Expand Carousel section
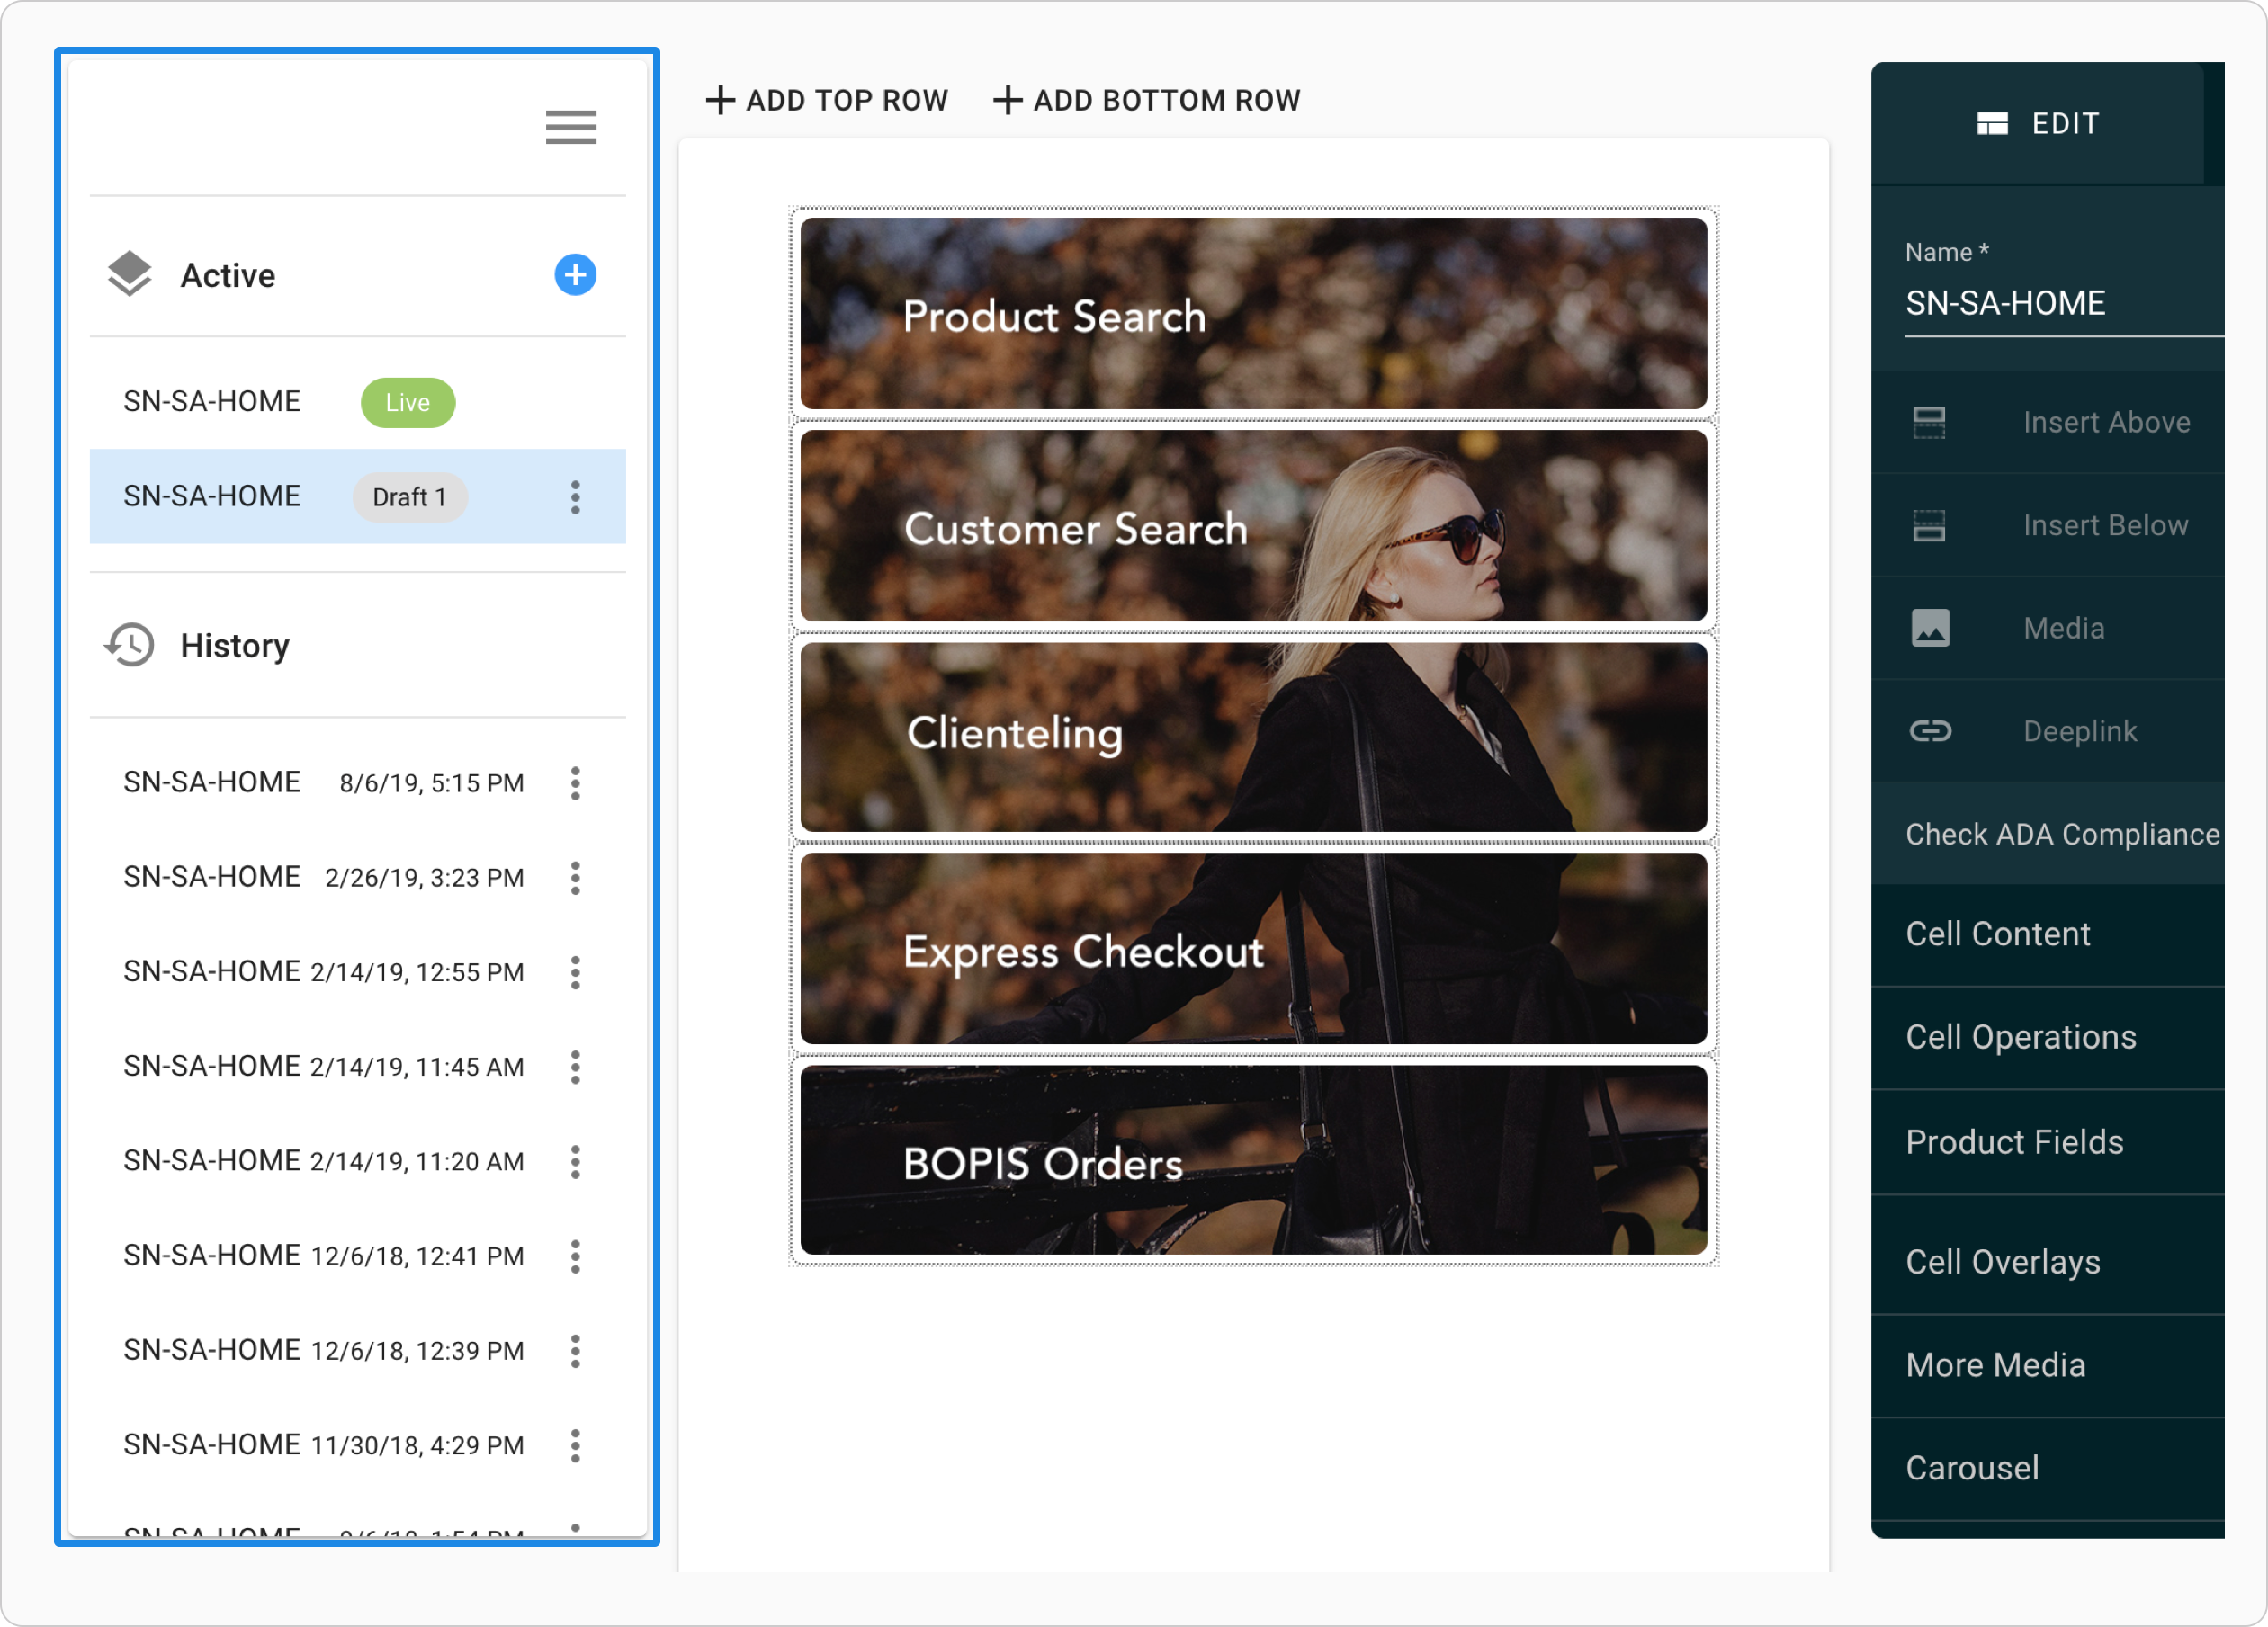 pyautogui.click(x=2047, y=1468)
